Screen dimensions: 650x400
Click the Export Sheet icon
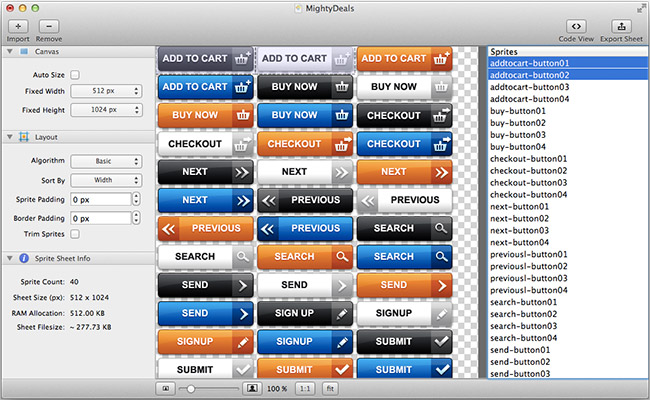tap(621, 25)
